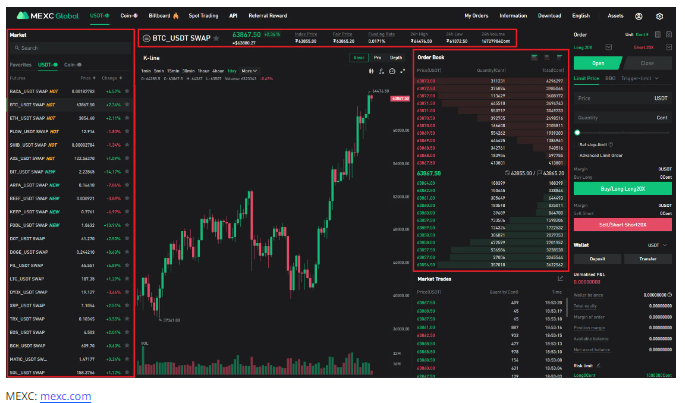Sort market list by Price
Image resolution: width=685 pixels, height=403 pixels.
click(86, 78)
